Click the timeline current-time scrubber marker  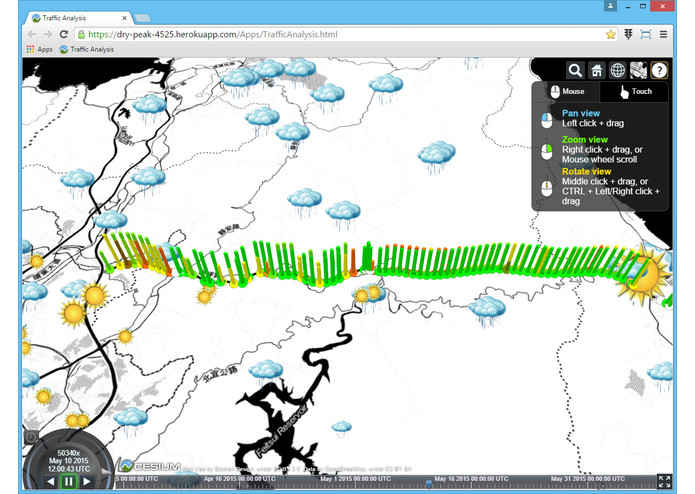[x=429, y=483]
